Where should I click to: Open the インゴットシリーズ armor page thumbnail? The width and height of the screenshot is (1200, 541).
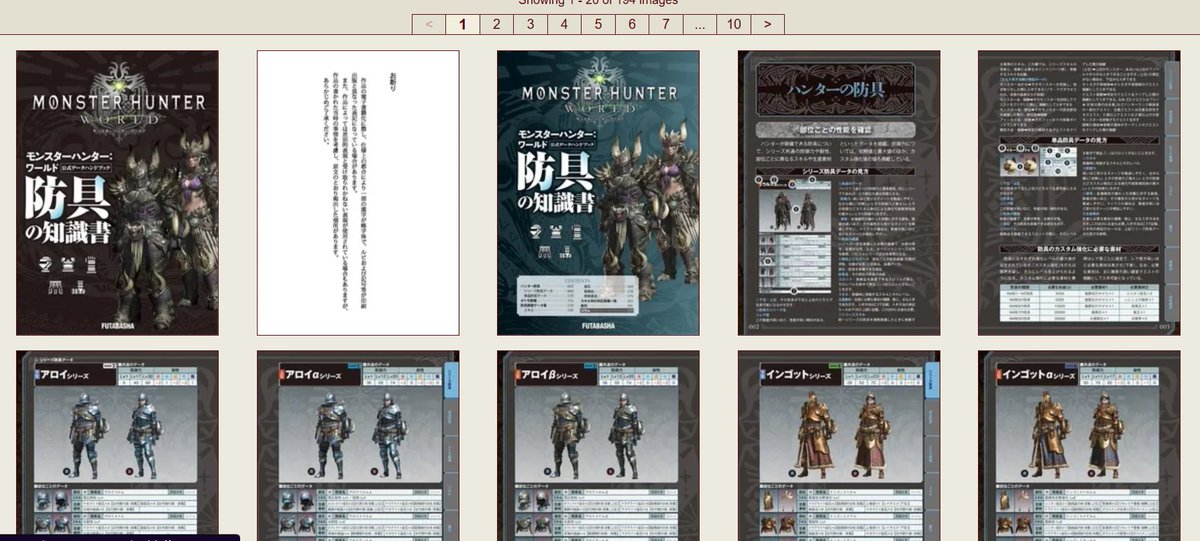pyautogui.click(x=839, y=445)
